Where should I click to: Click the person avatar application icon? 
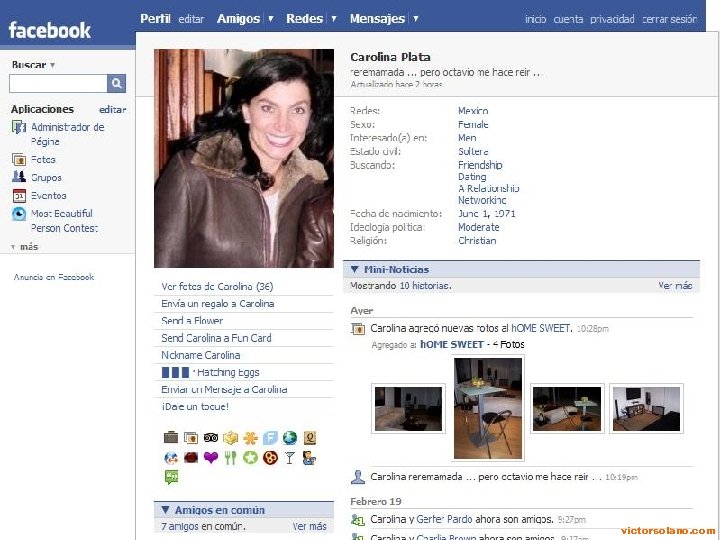pyautogui.click(x=309, y=457)
